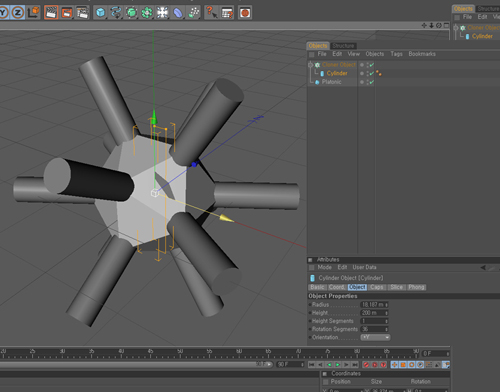Open the User Data menu
The height and width of the screenshot is (392, 500).
[364, 267]
